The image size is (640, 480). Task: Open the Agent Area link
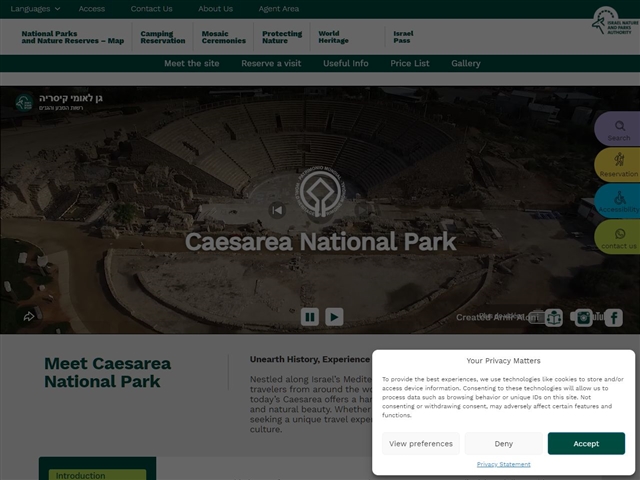(279, 9)
